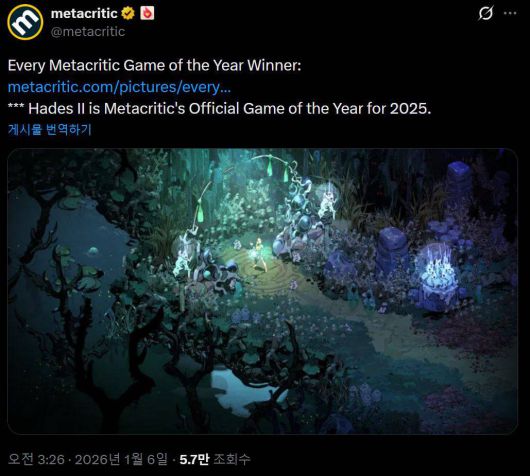530x476 pixels.
Task: Click the 게시물 번역하기 translate link
Action: (50, 129)
